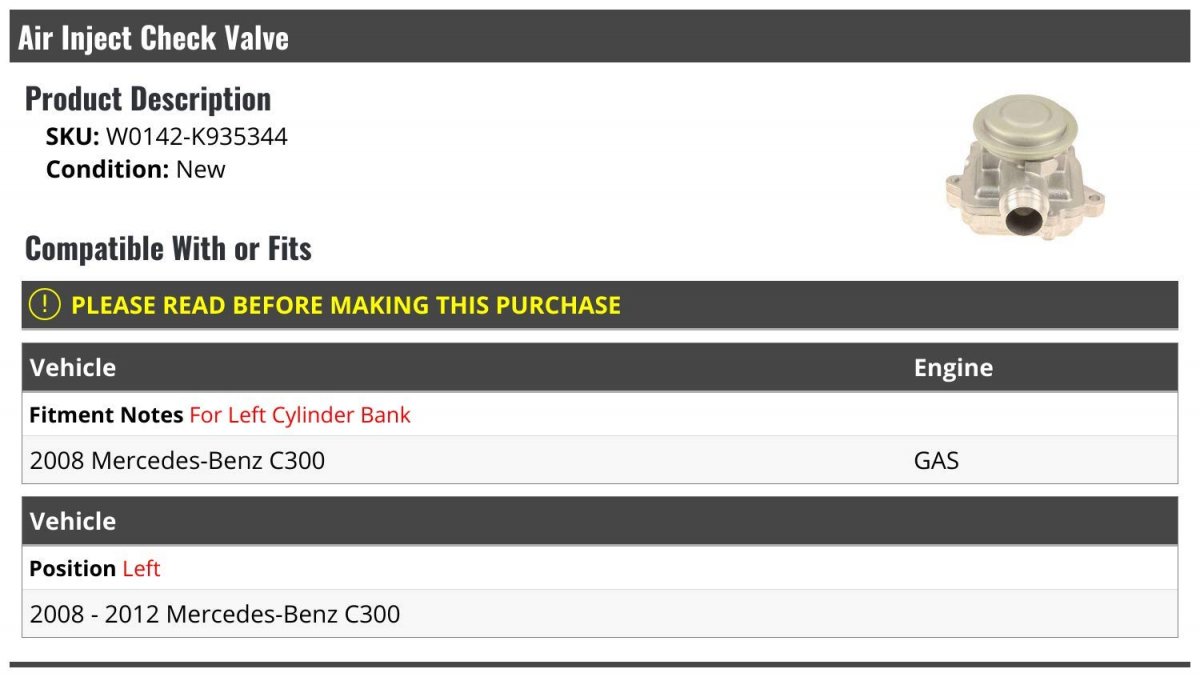1200x677 pixels.
Task: Click the red 'Left' position value
Action: pos(141,568)
